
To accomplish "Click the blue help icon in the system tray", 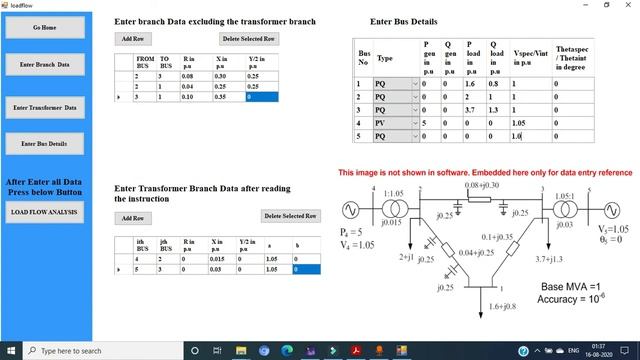I will (523, 351).
